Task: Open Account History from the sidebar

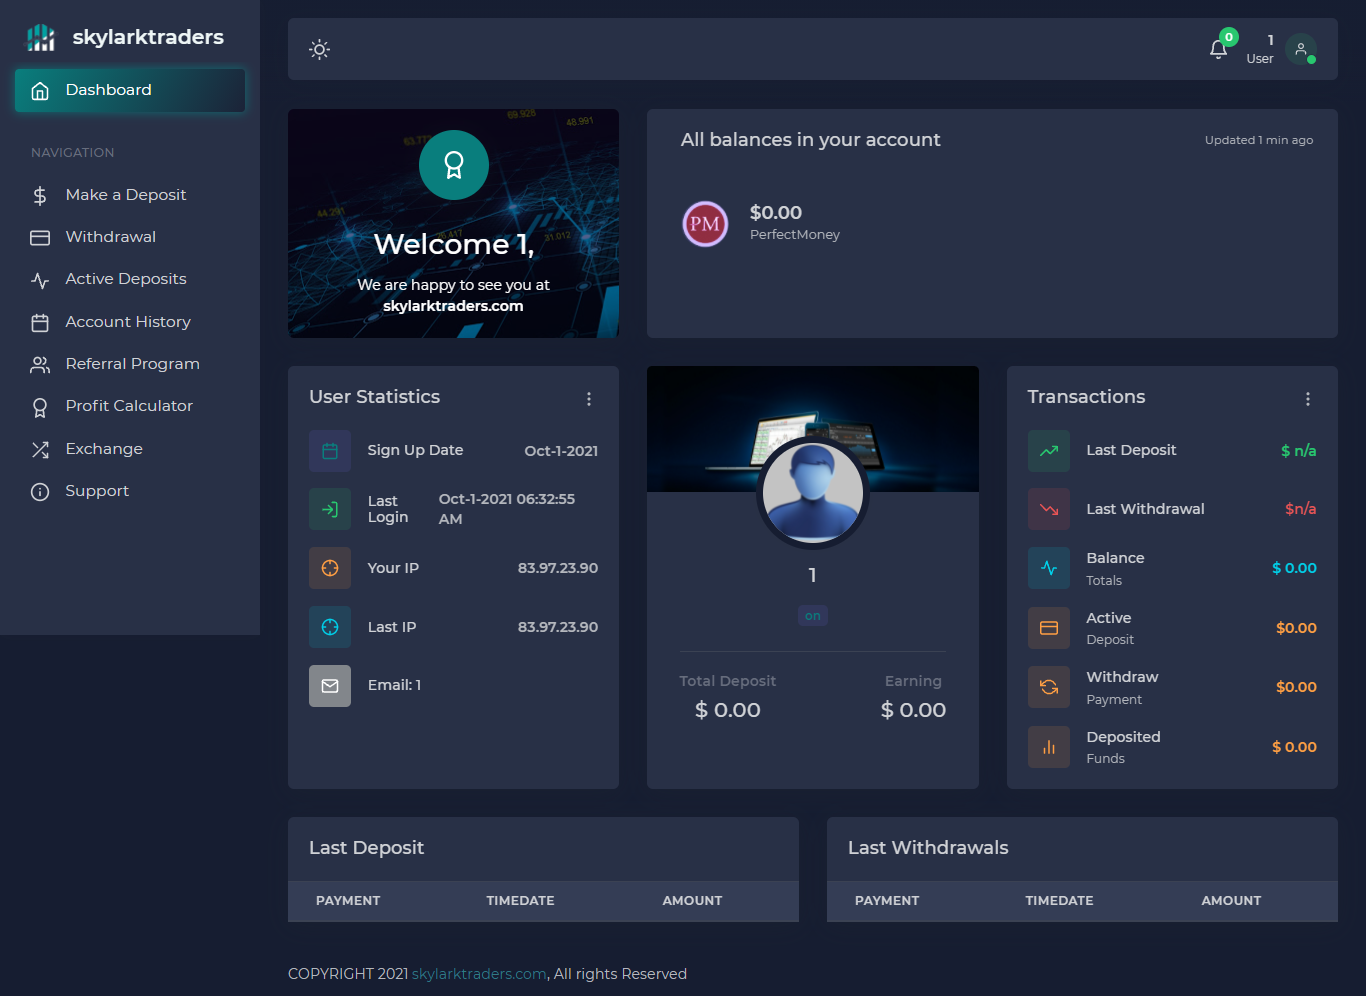Action: pyautogui.click(x=127, y=322)
